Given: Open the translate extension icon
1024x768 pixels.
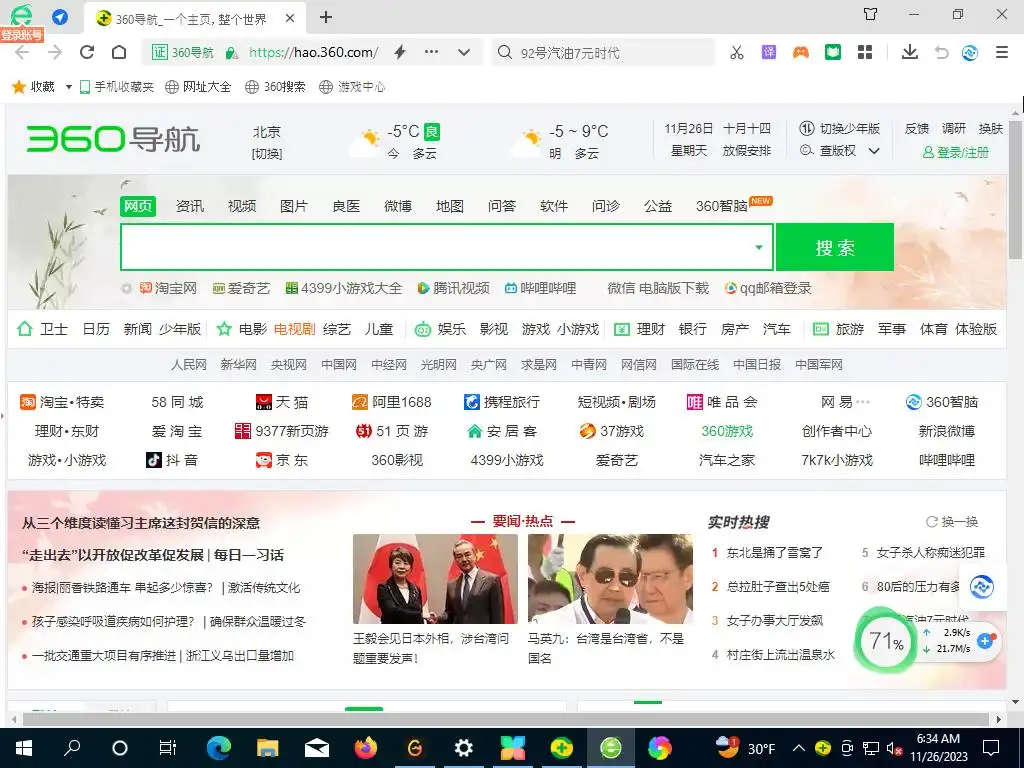Looking at the screenshot, I should pos(769,52).
